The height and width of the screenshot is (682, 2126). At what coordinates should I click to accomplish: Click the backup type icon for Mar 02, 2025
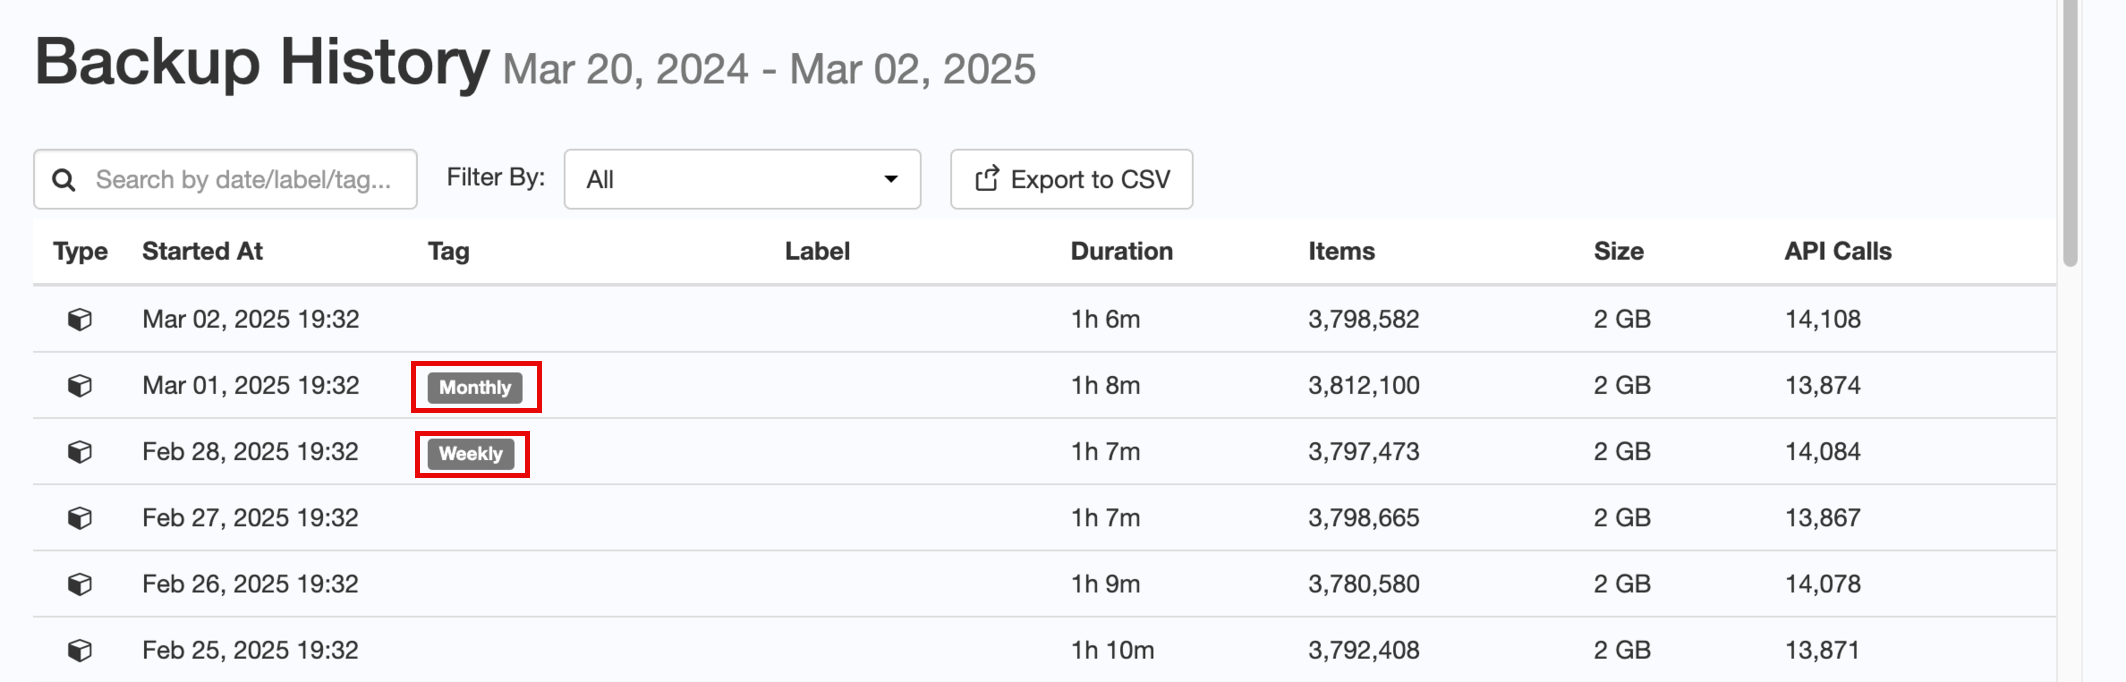(x=80, y=319)
